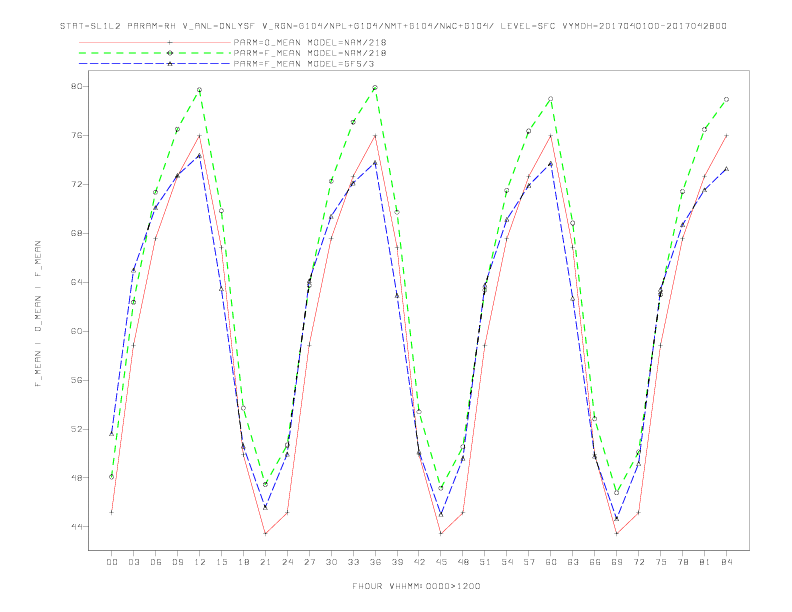792x612 pixels.
Task: Click x-axis forecast hour 72
Action: point(638,562)
